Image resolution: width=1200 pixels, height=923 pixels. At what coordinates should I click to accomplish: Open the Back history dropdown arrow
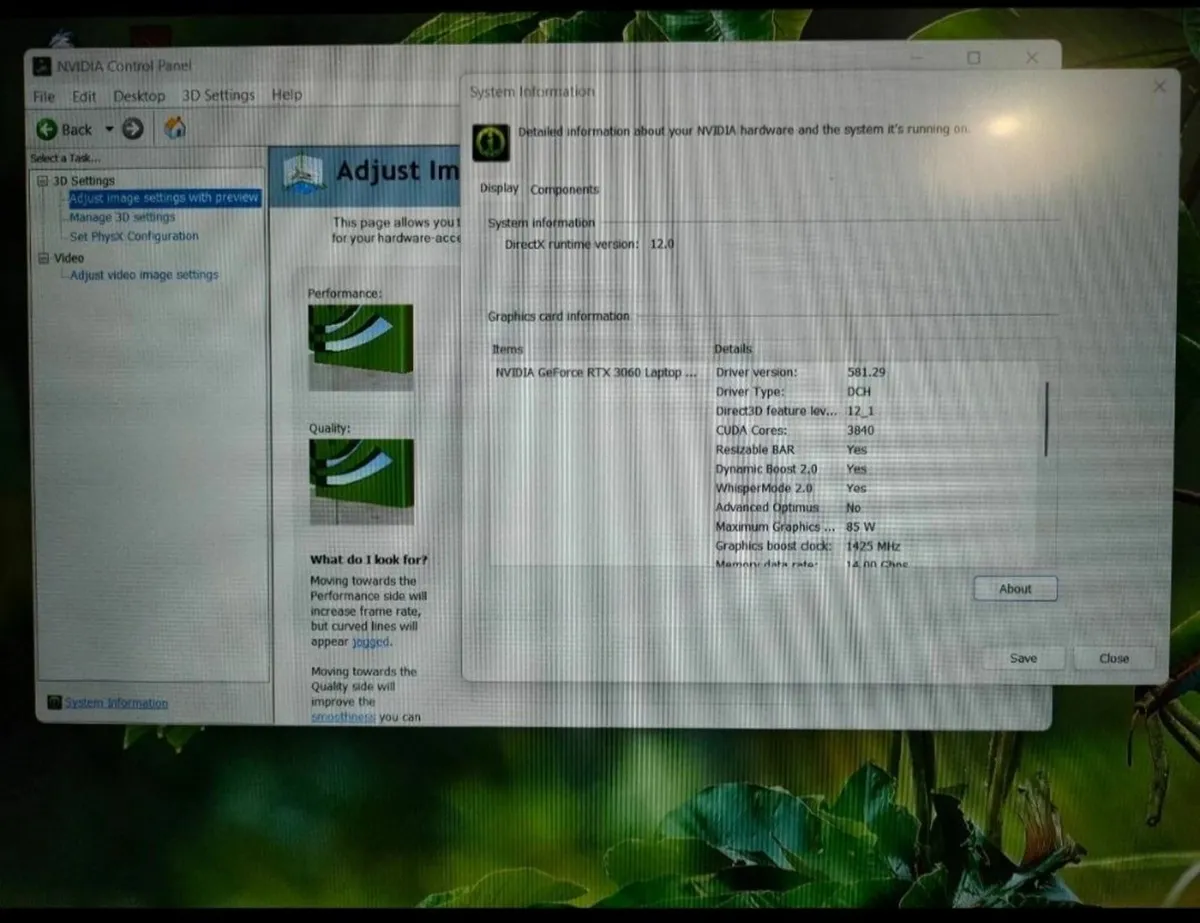tap(109, 129)
